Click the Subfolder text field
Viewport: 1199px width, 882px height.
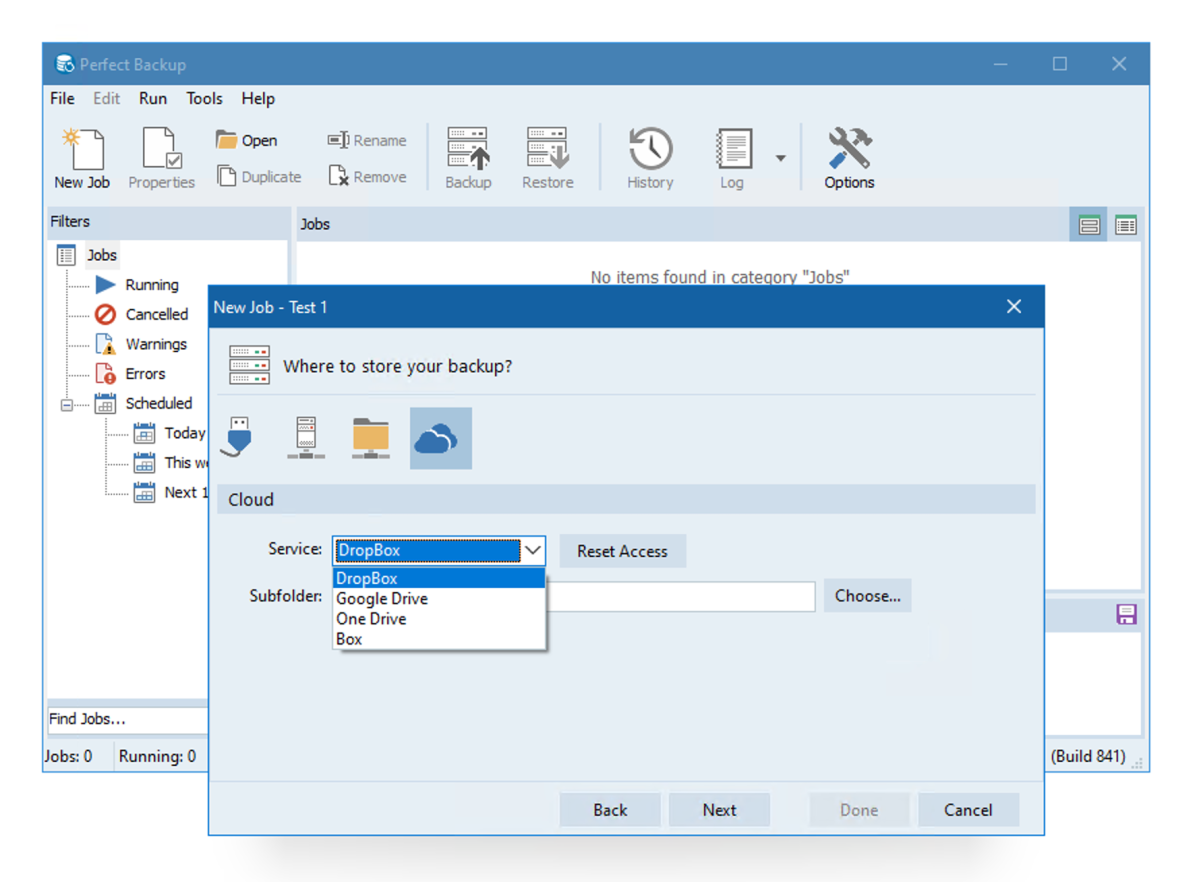(681, 596)
